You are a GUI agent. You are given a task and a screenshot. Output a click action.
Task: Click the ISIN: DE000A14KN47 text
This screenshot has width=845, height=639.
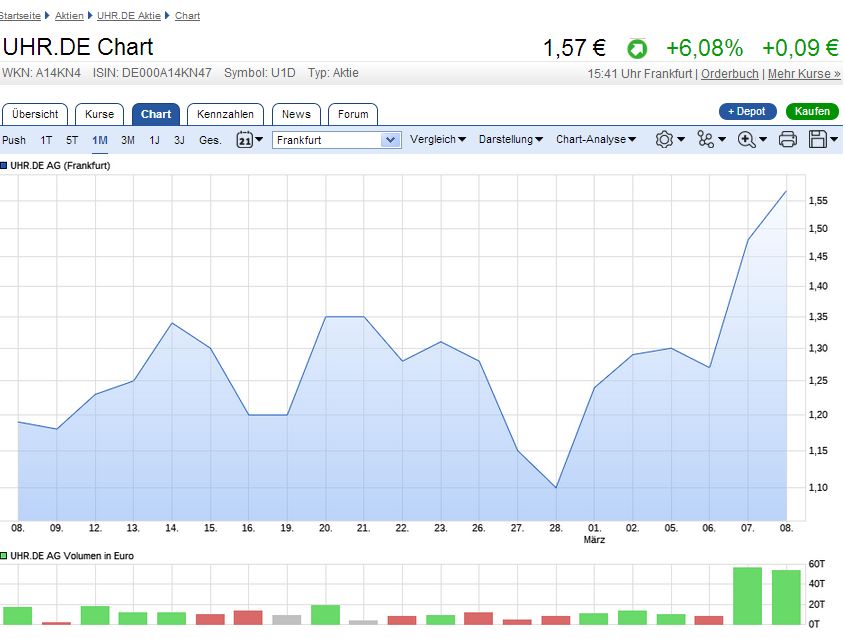(x=152, y=73)
